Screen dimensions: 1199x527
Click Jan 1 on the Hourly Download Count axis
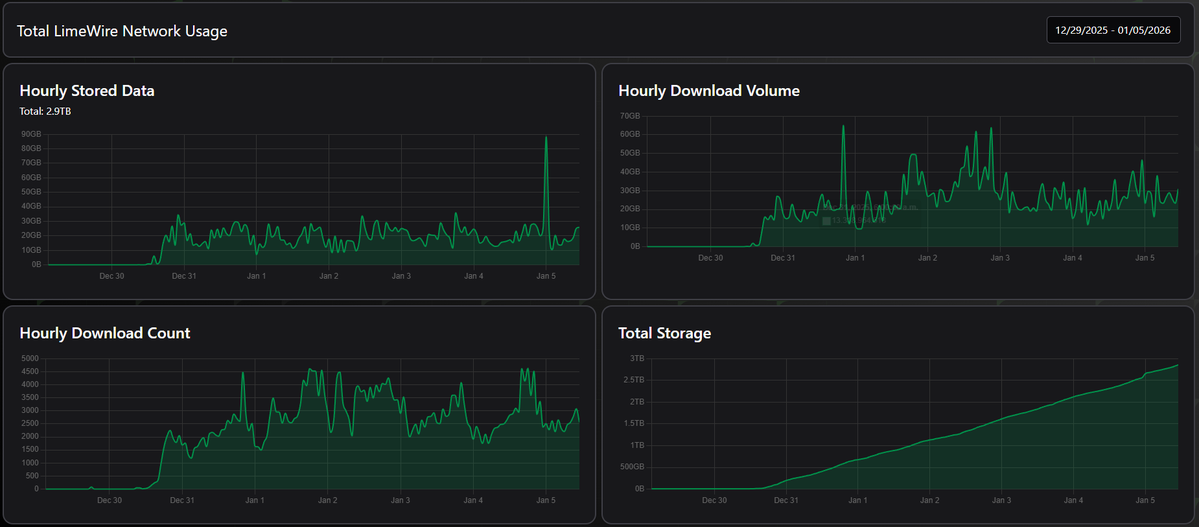255,500
